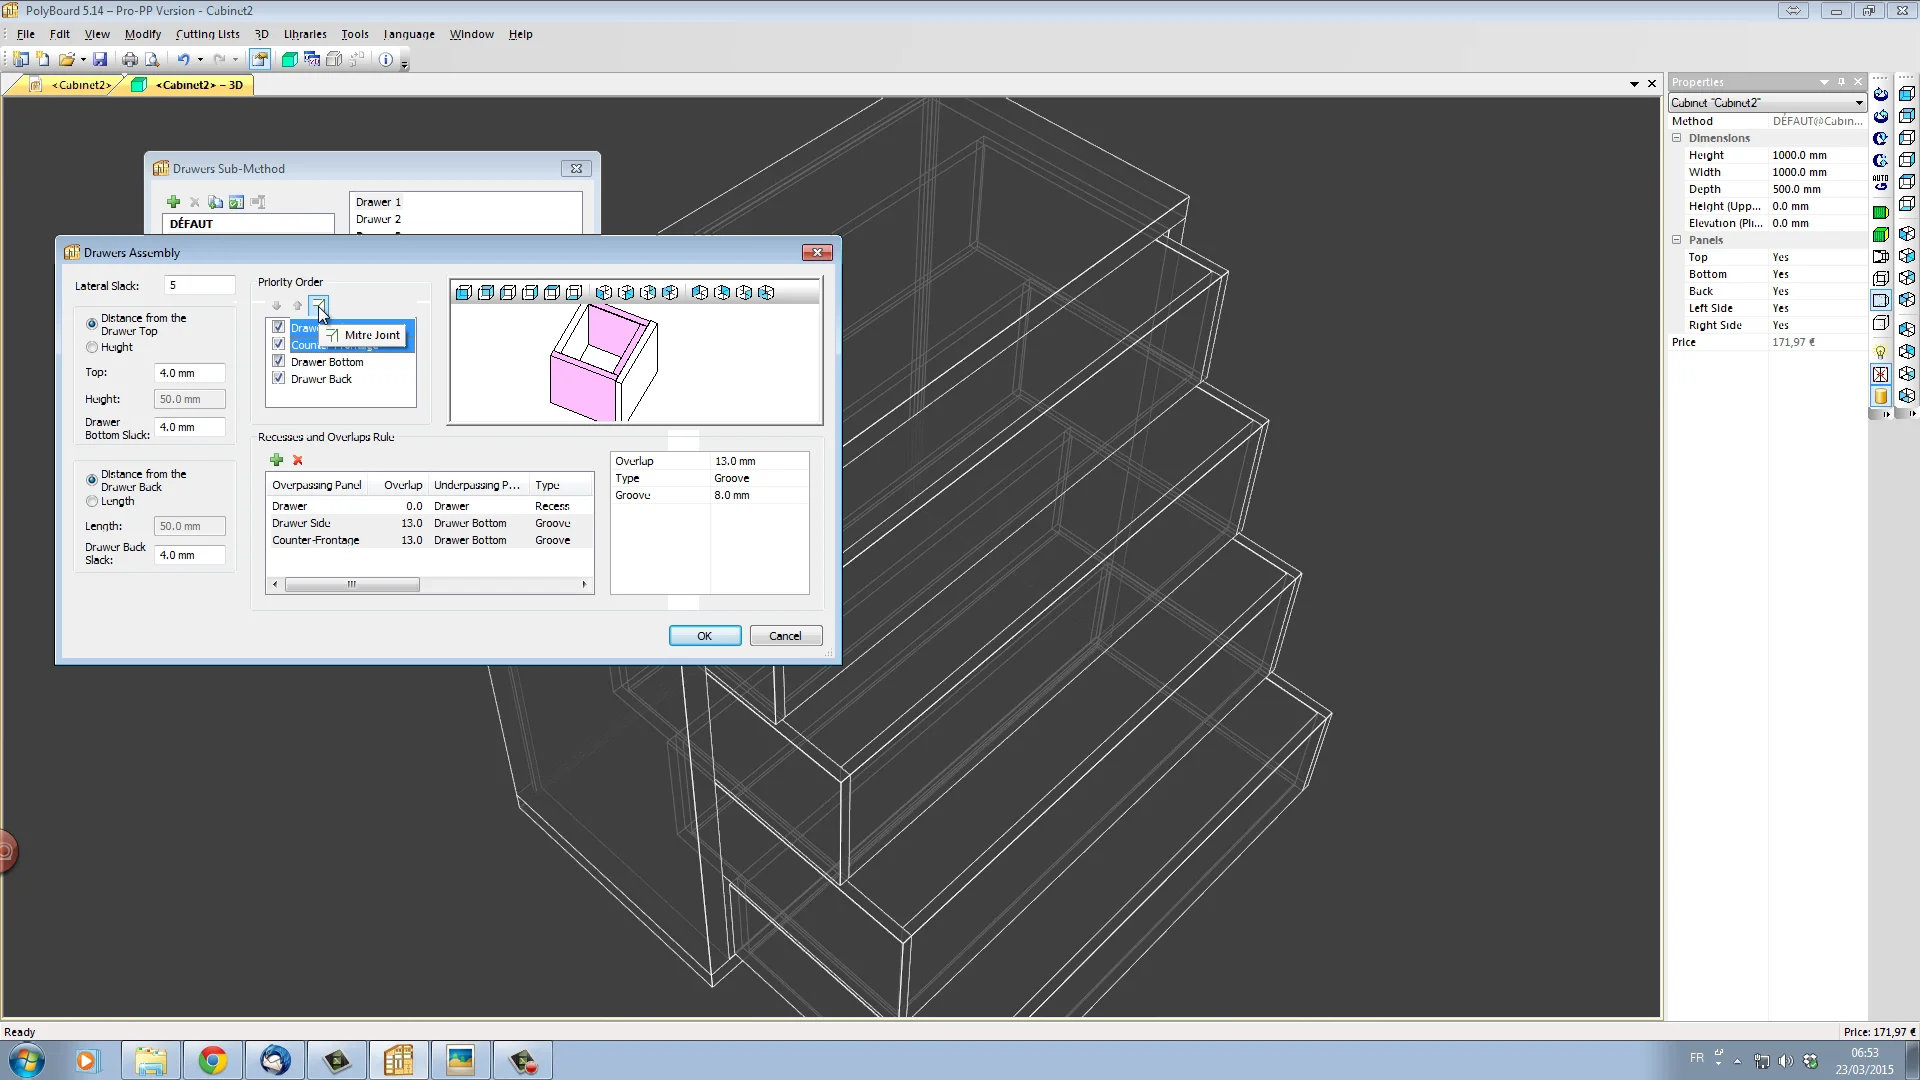Click the light bulb icon in the right panel
This screenshot has height=1080, width=1920.
tap(1881, 351)
